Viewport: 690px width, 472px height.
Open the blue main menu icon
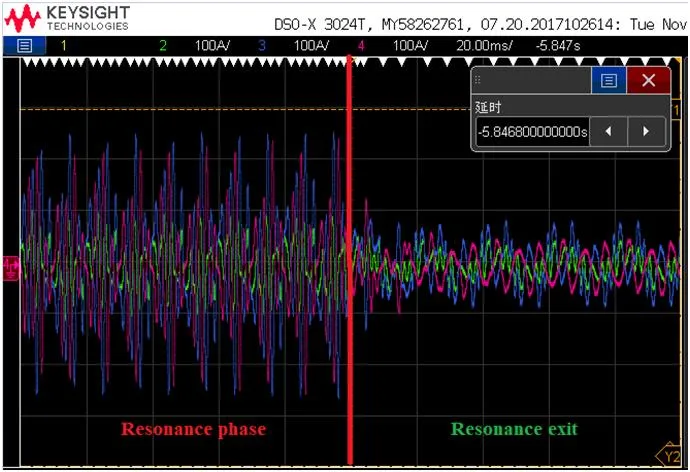coord(25,45)
